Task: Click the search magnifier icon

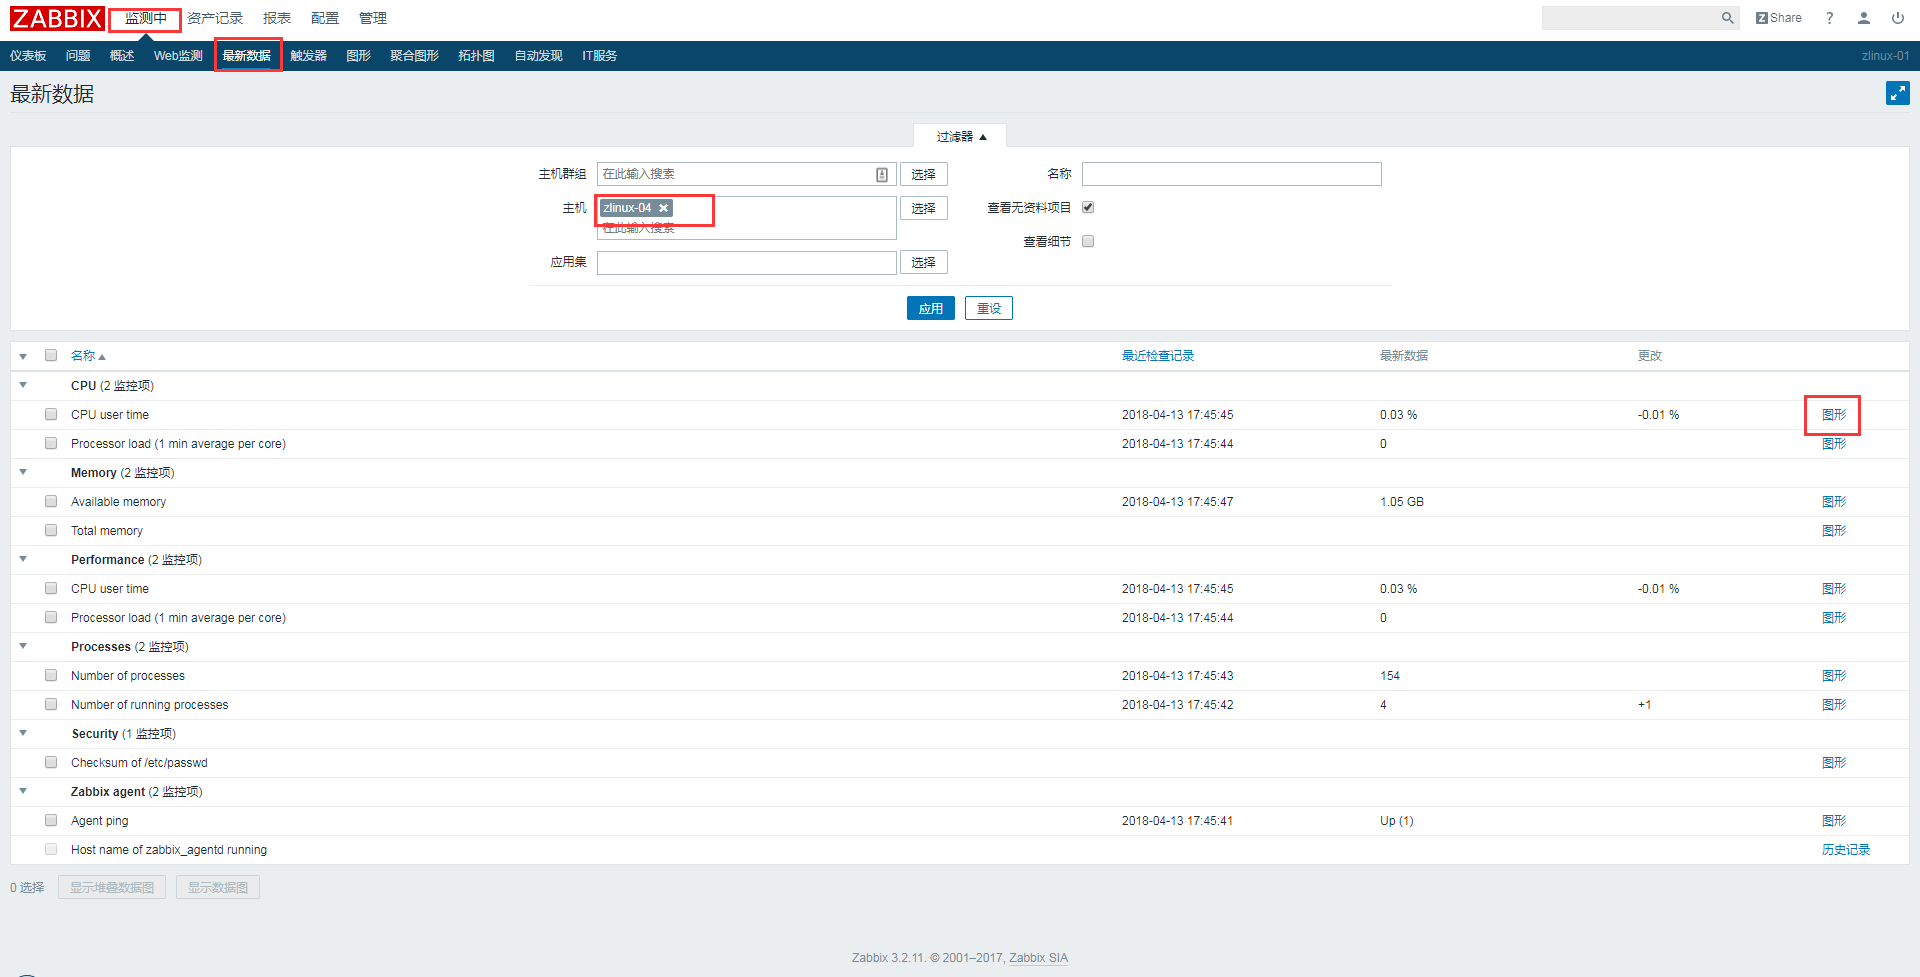Action: pos(1727,18)
